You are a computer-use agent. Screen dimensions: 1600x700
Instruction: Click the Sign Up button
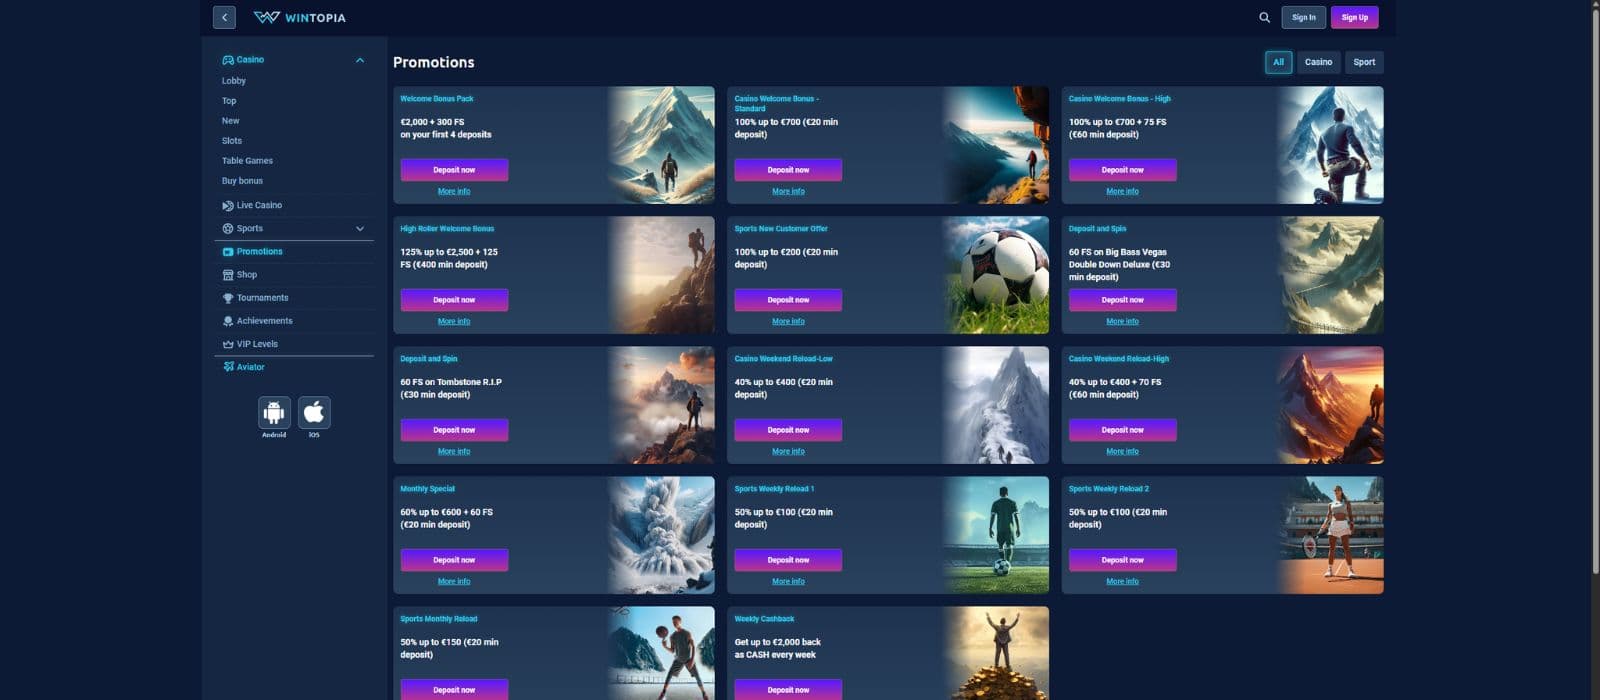(x=1354, y=17)
